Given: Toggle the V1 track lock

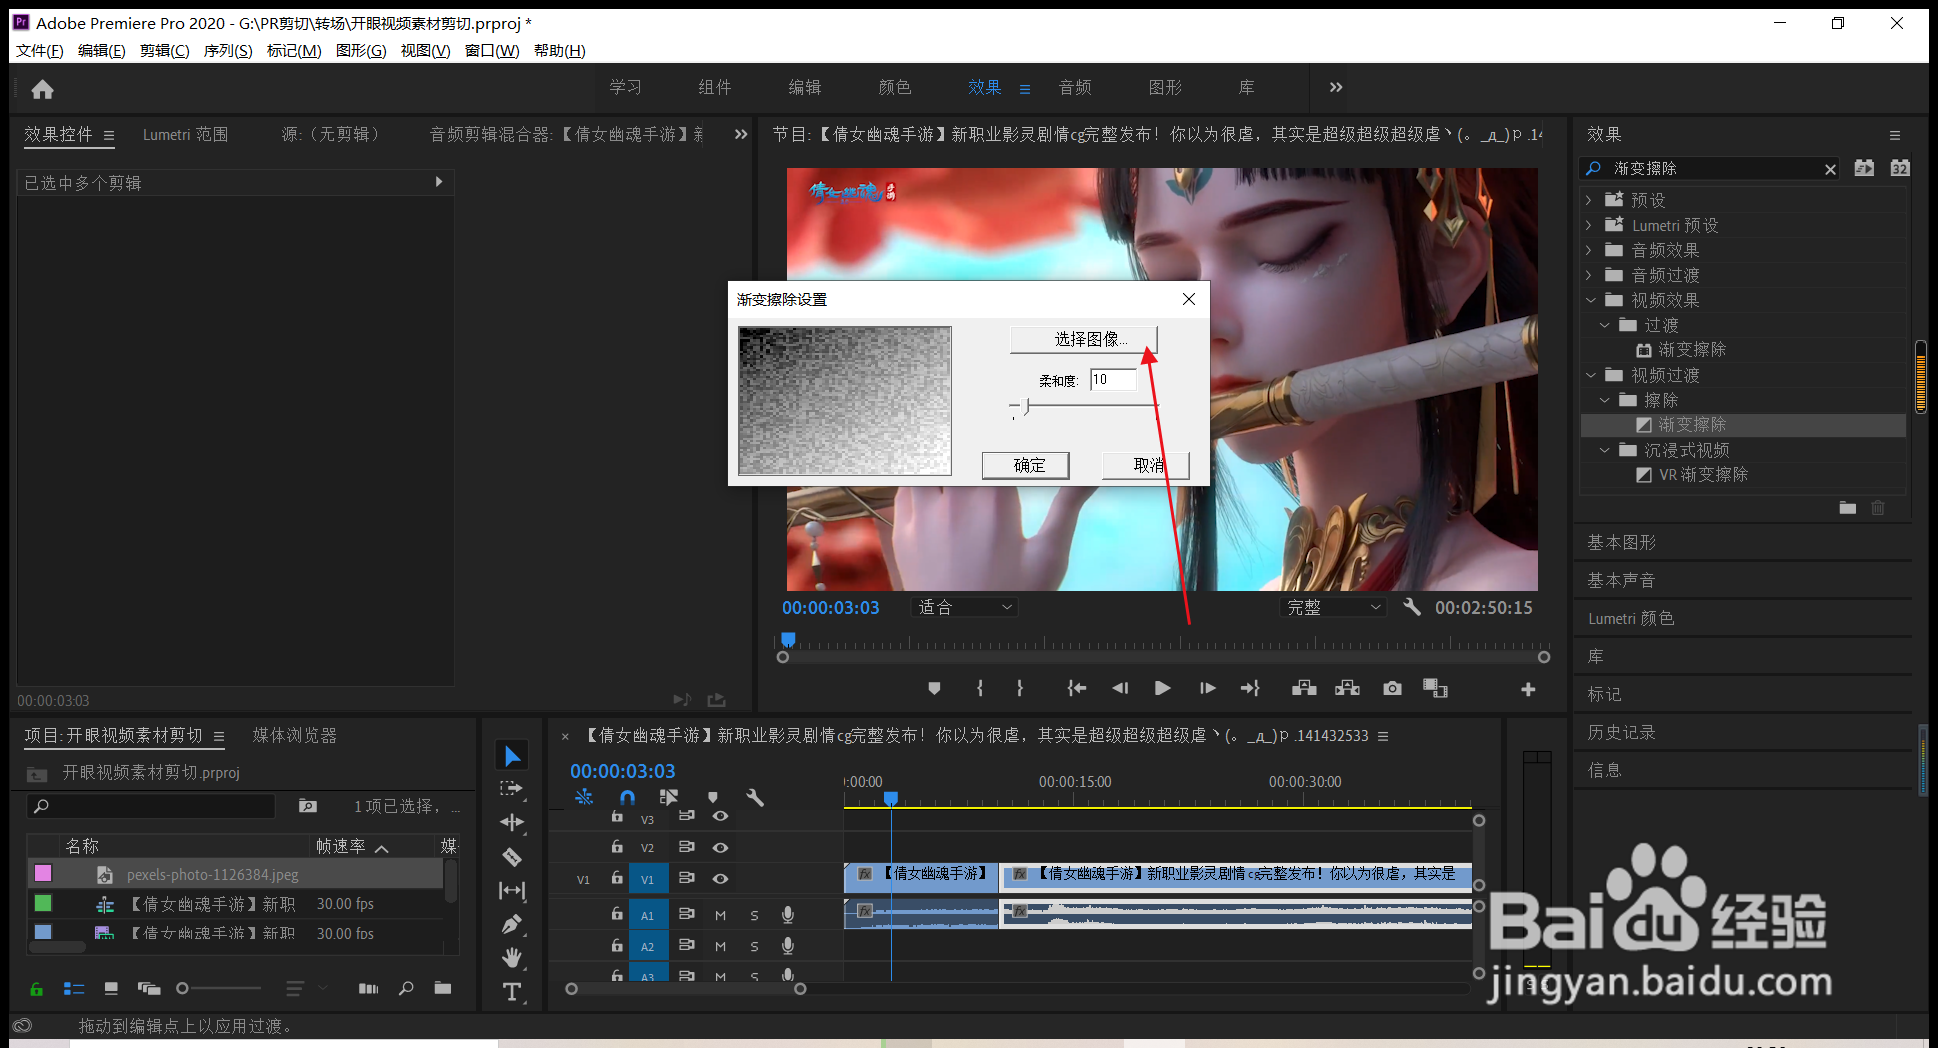Looking at the screenshot, I should pos(617,878).
